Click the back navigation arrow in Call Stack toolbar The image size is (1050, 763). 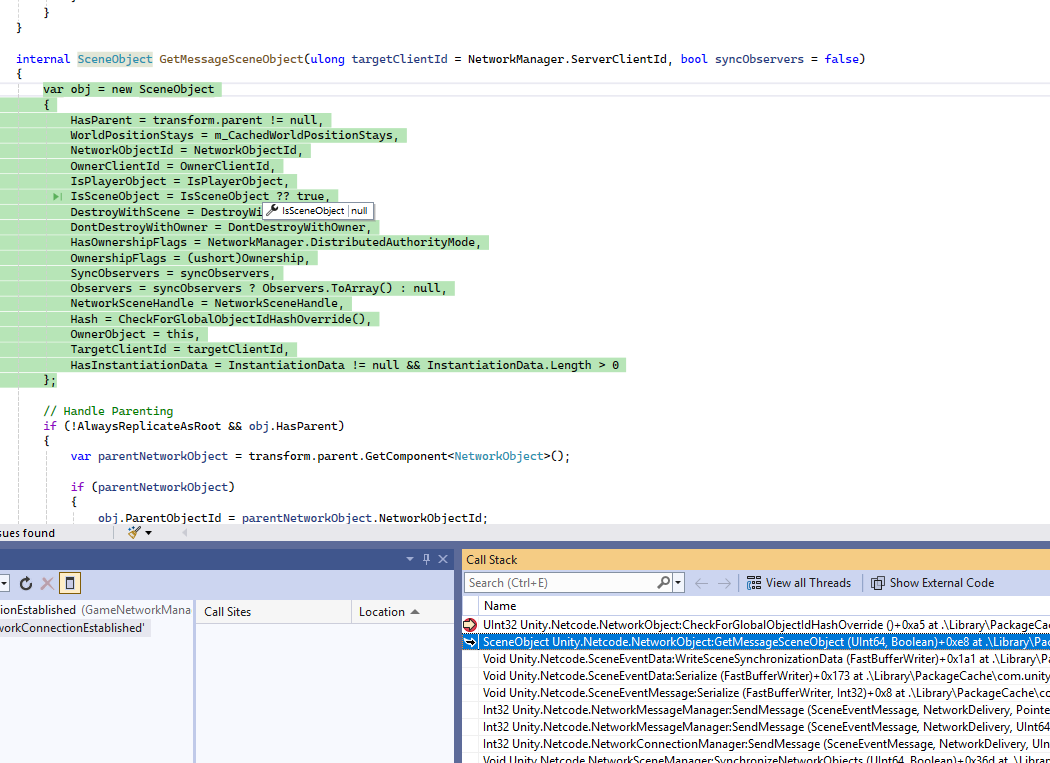click(x=700, y=583)
